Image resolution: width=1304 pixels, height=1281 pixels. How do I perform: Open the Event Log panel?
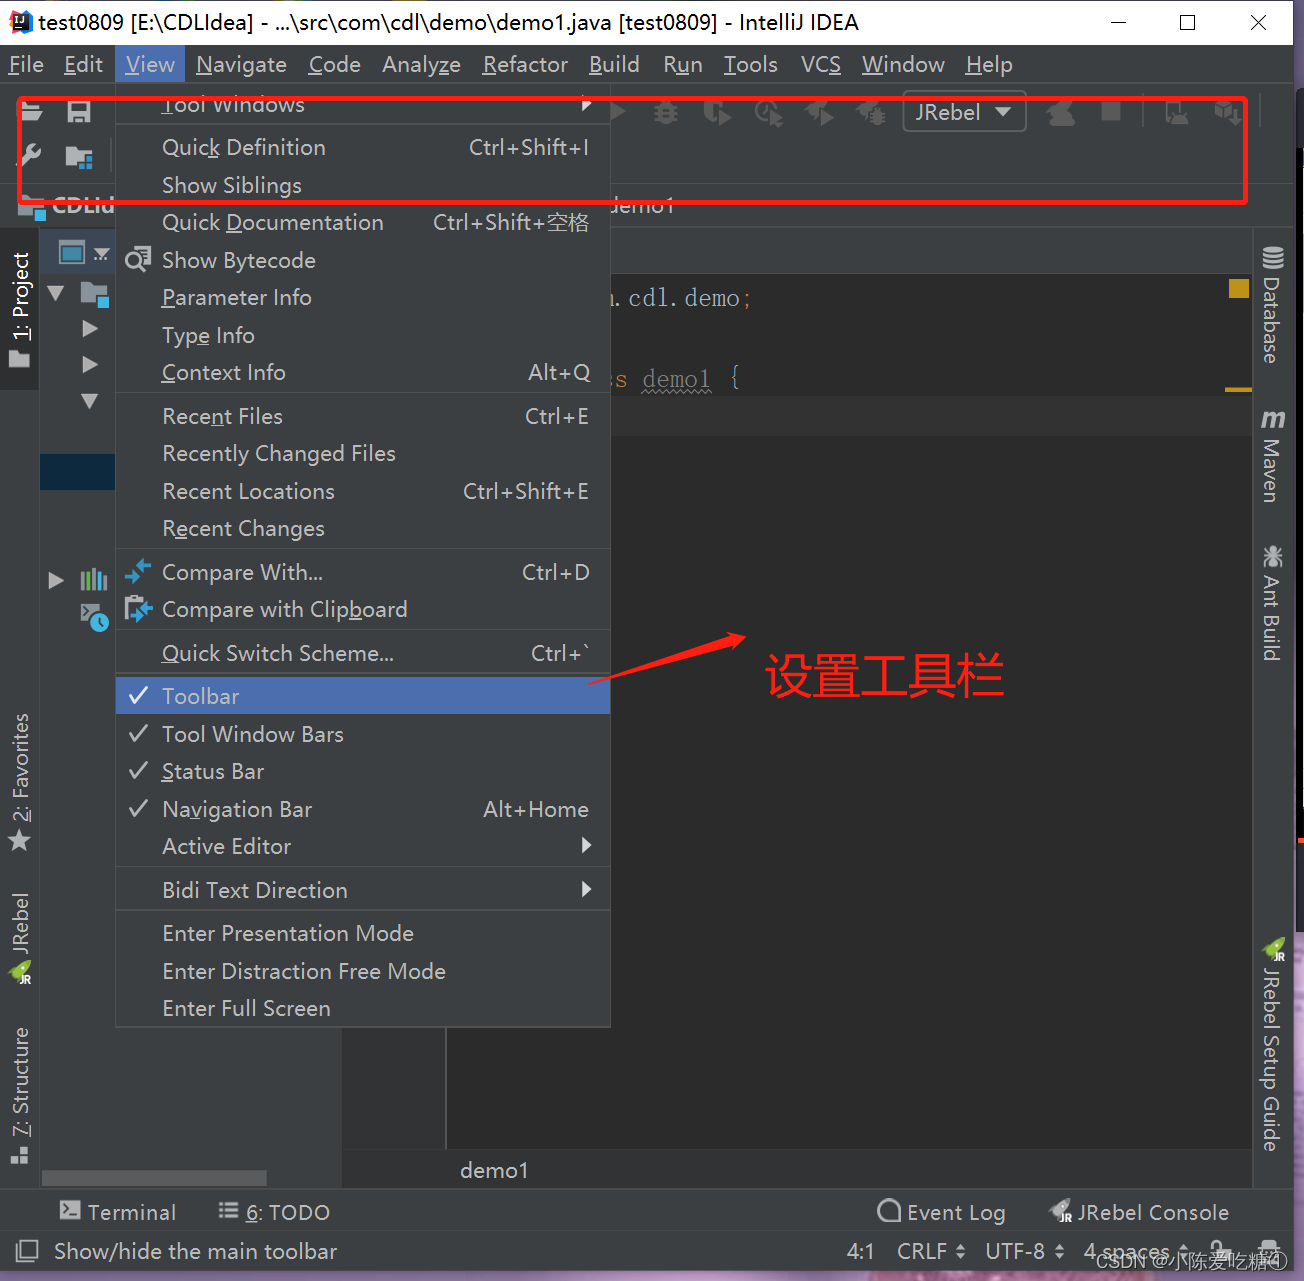click(941, 1212)
